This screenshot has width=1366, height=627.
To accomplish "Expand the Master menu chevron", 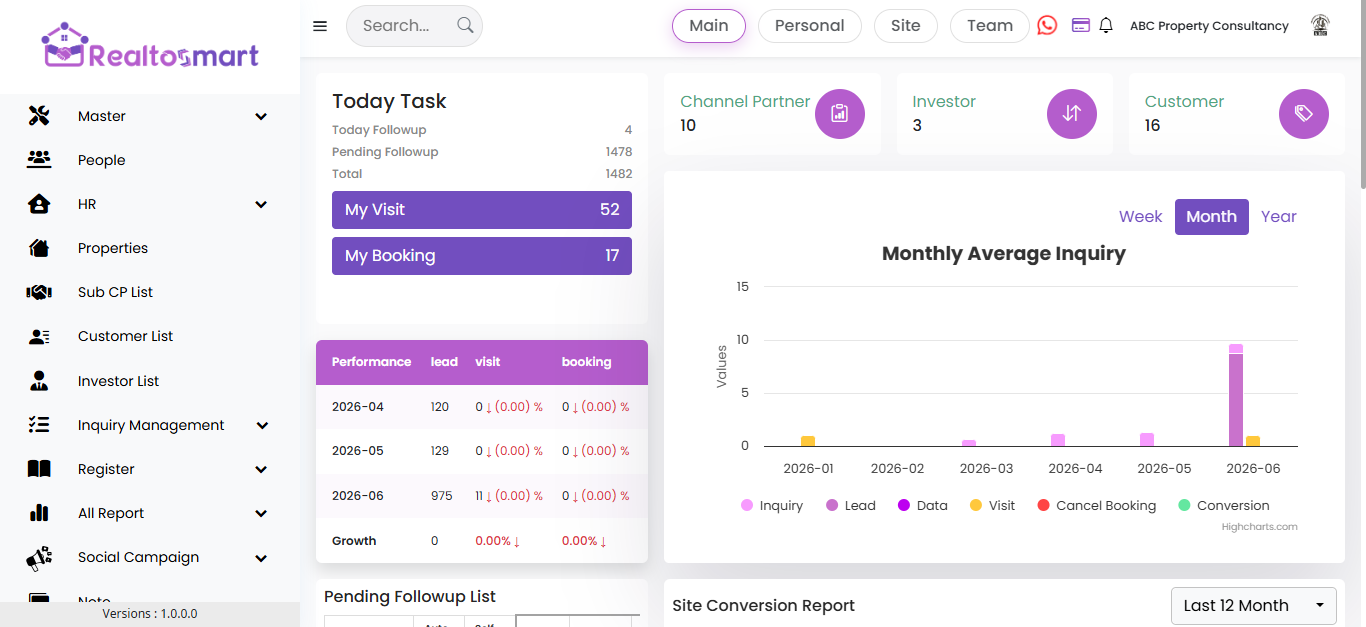I will pos(261,116).
